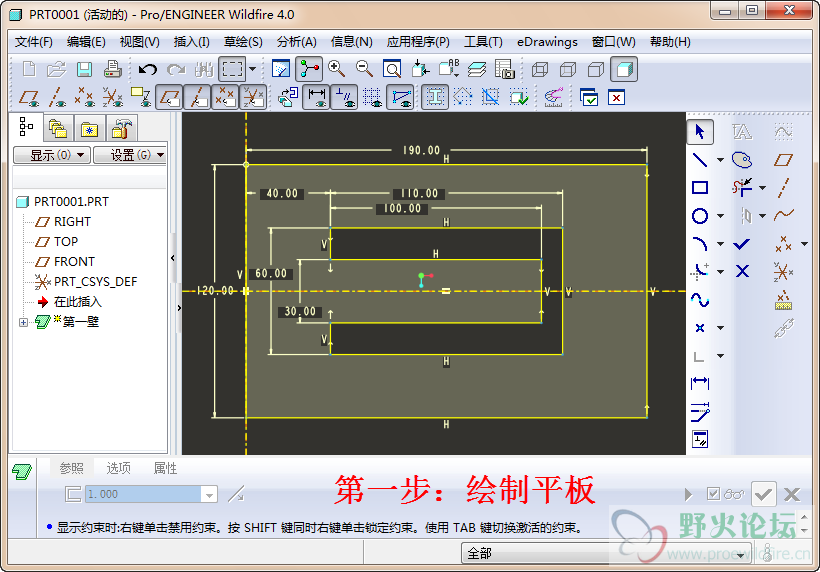820x572 pixels.
Task: Click the Zoom in magnifier icon
Action: coord(336,68)
